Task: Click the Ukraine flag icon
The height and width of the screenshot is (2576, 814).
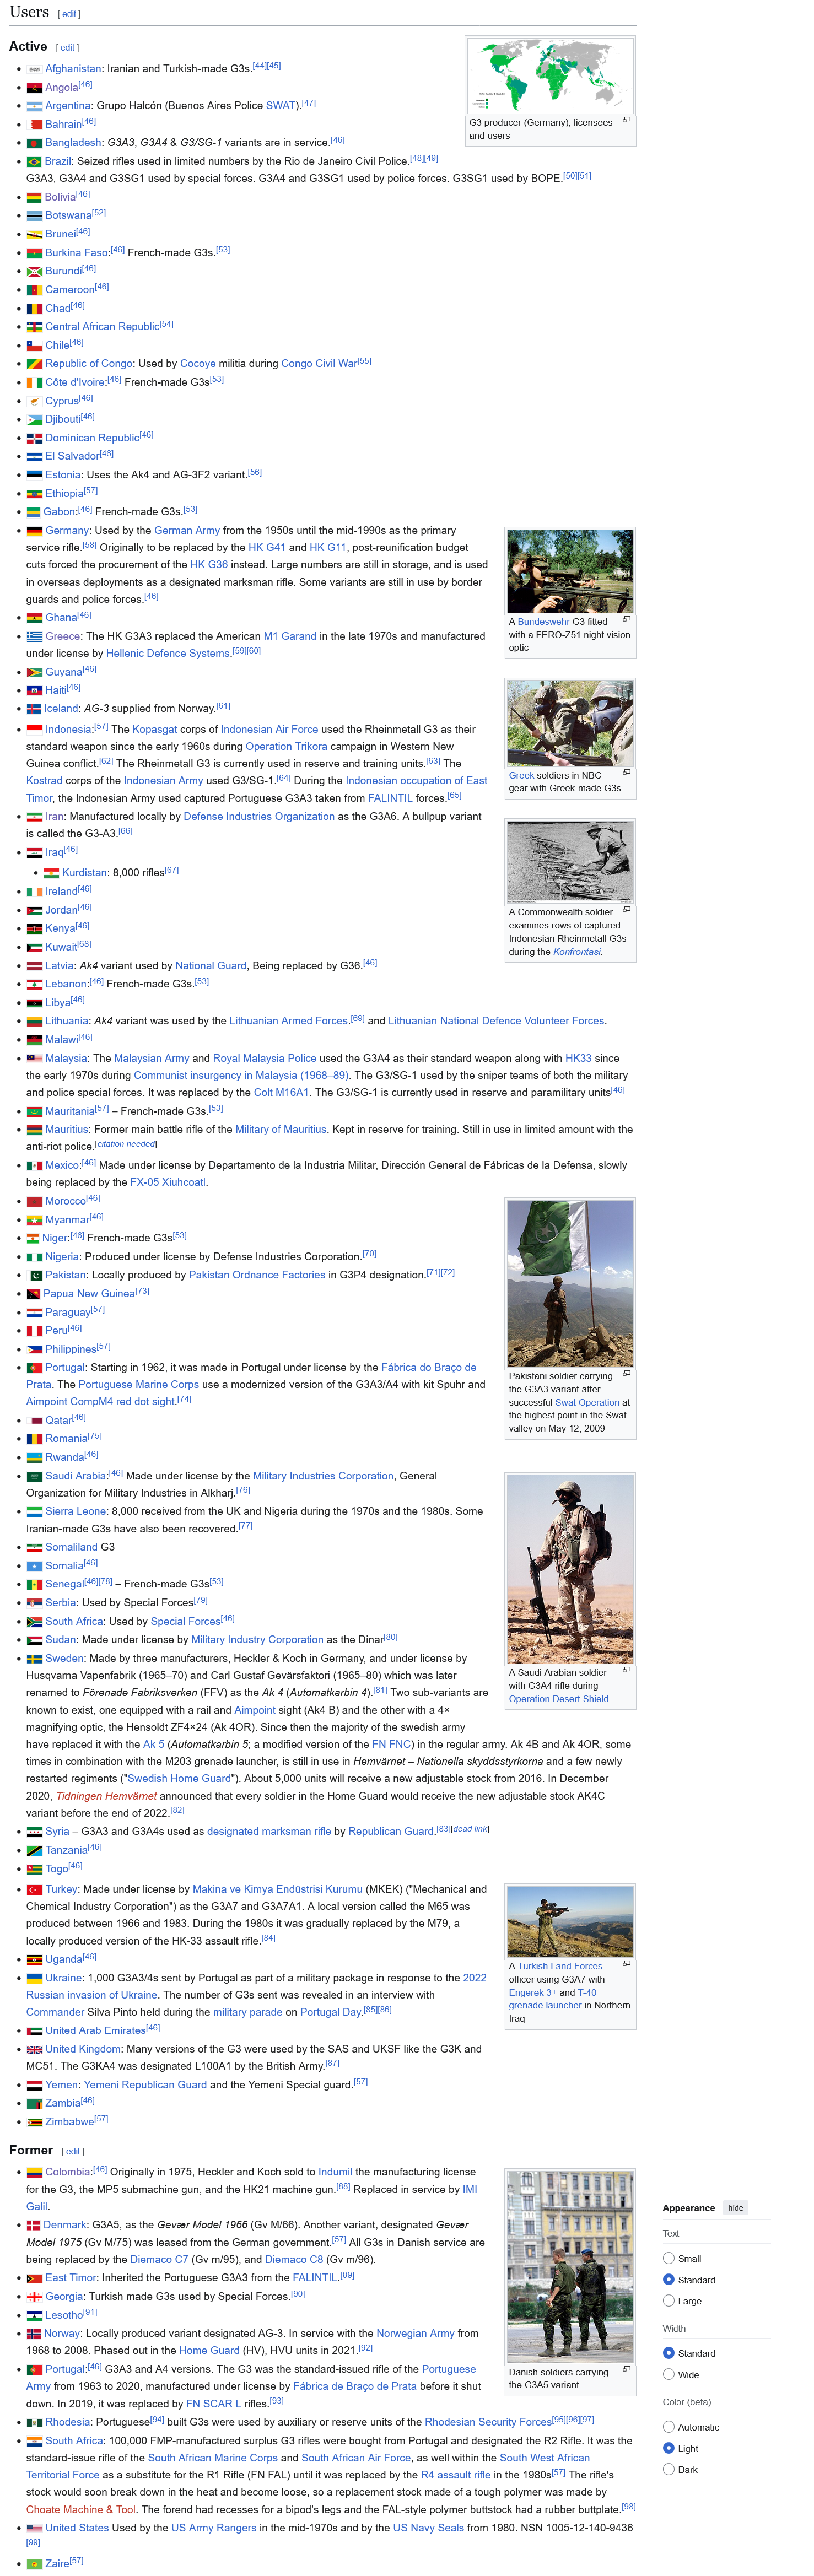Action: tap(34, 1978)
